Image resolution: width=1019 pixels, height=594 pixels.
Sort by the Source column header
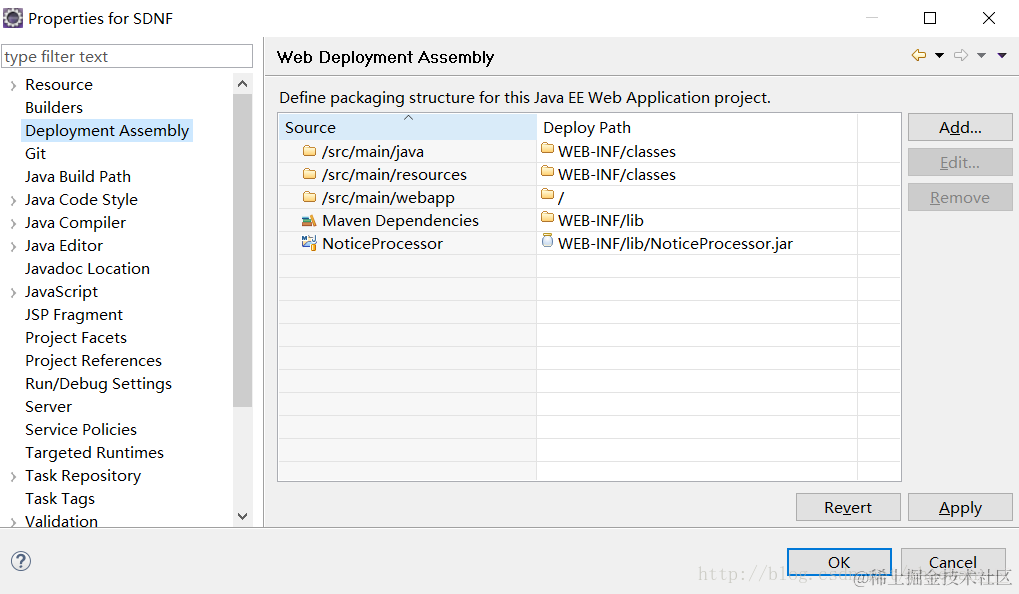click(407, 128)
